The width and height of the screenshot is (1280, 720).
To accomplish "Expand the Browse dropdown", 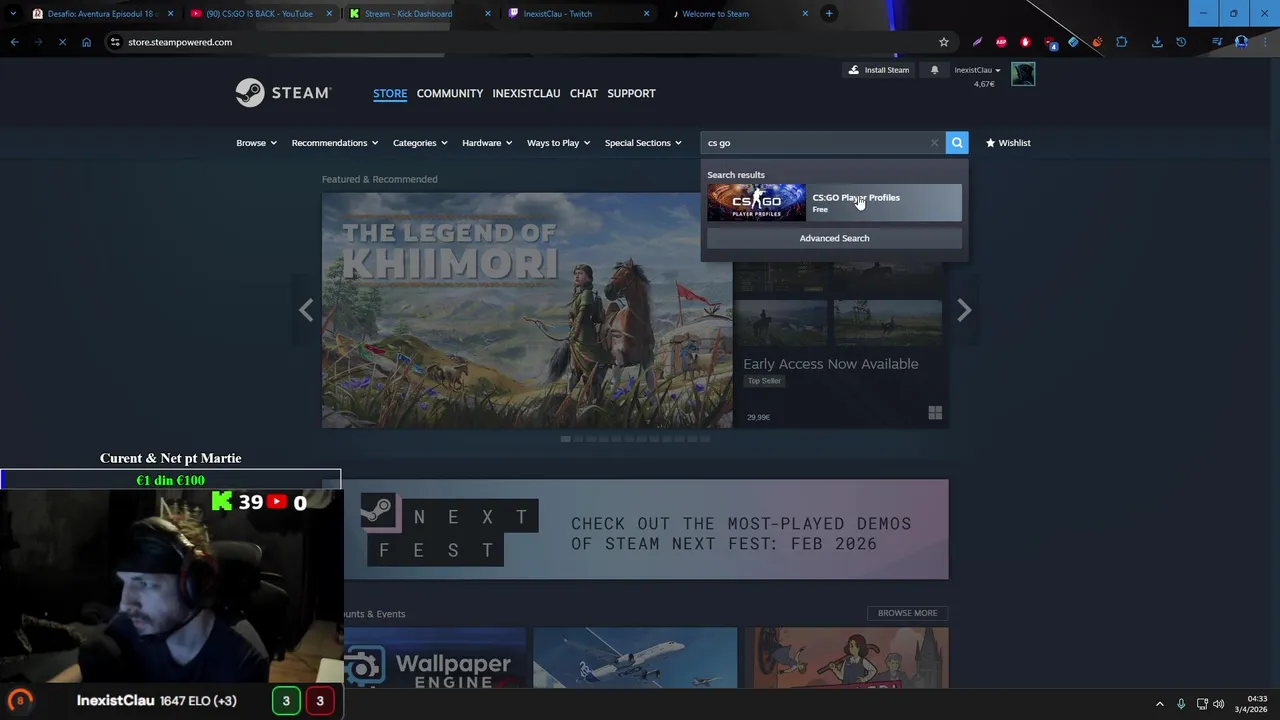I will point(256,143).
